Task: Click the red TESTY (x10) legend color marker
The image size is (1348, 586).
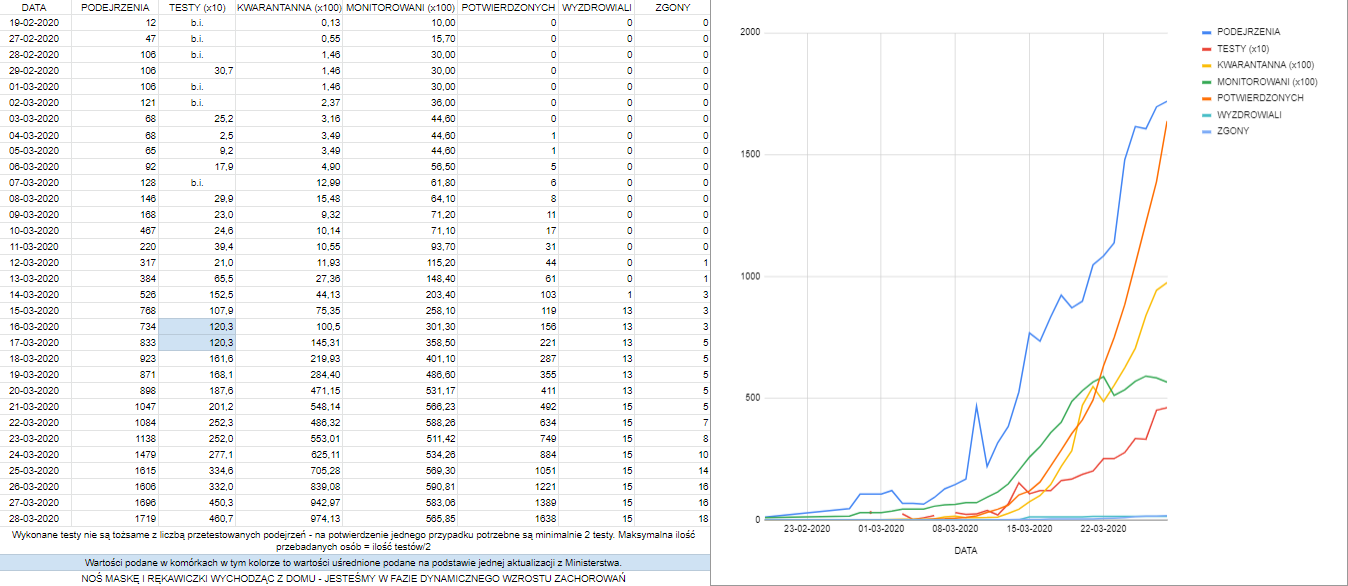Action: 1207,49
